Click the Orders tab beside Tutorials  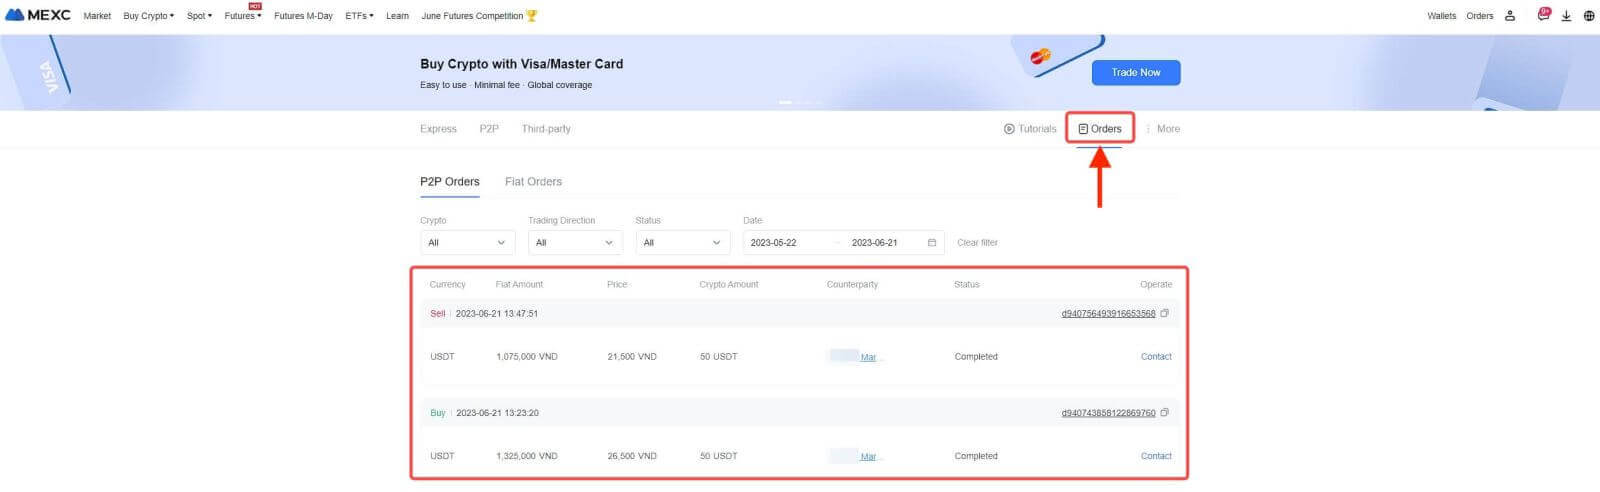pyautogui.click(x=1100, y=129)
